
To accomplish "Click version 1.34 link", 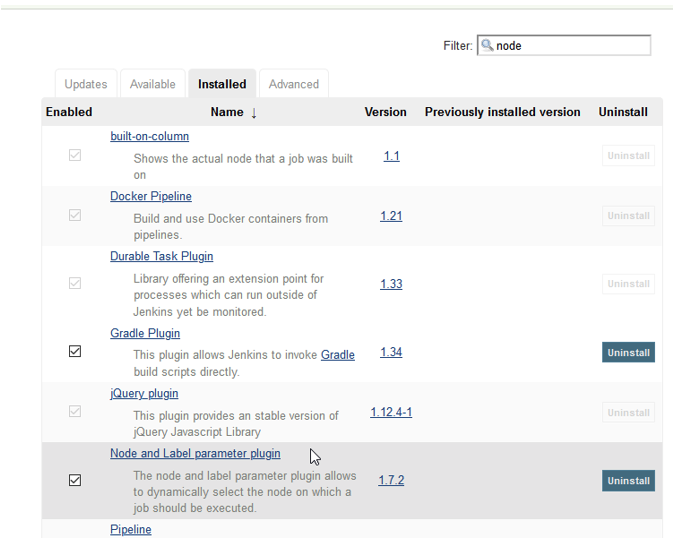I will click(391, 352).
